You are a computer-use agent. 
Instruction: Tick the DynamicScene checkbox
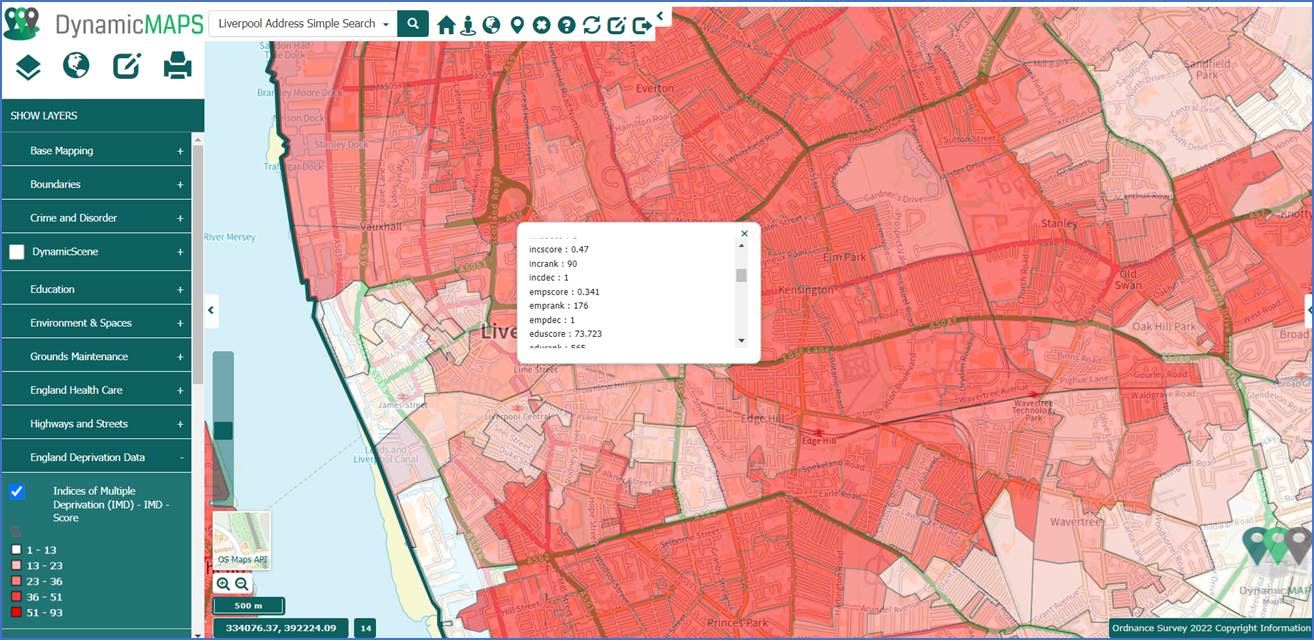pyautogui.click(x=16, y=252)
